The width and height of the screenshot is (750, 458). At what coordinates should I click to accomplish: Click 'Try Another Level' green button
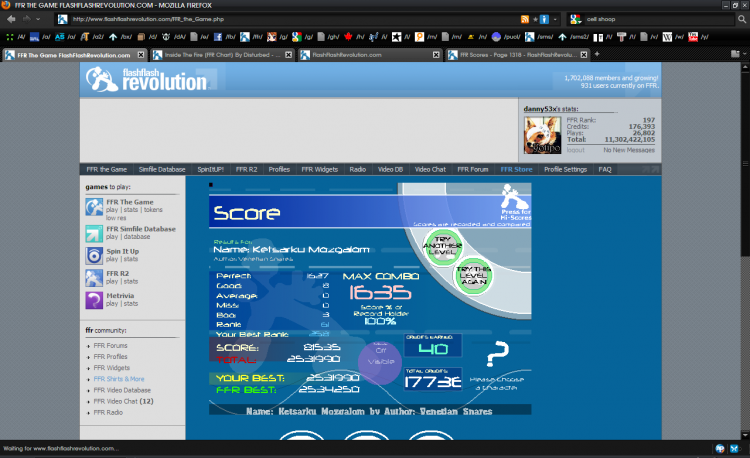[443, 247]
